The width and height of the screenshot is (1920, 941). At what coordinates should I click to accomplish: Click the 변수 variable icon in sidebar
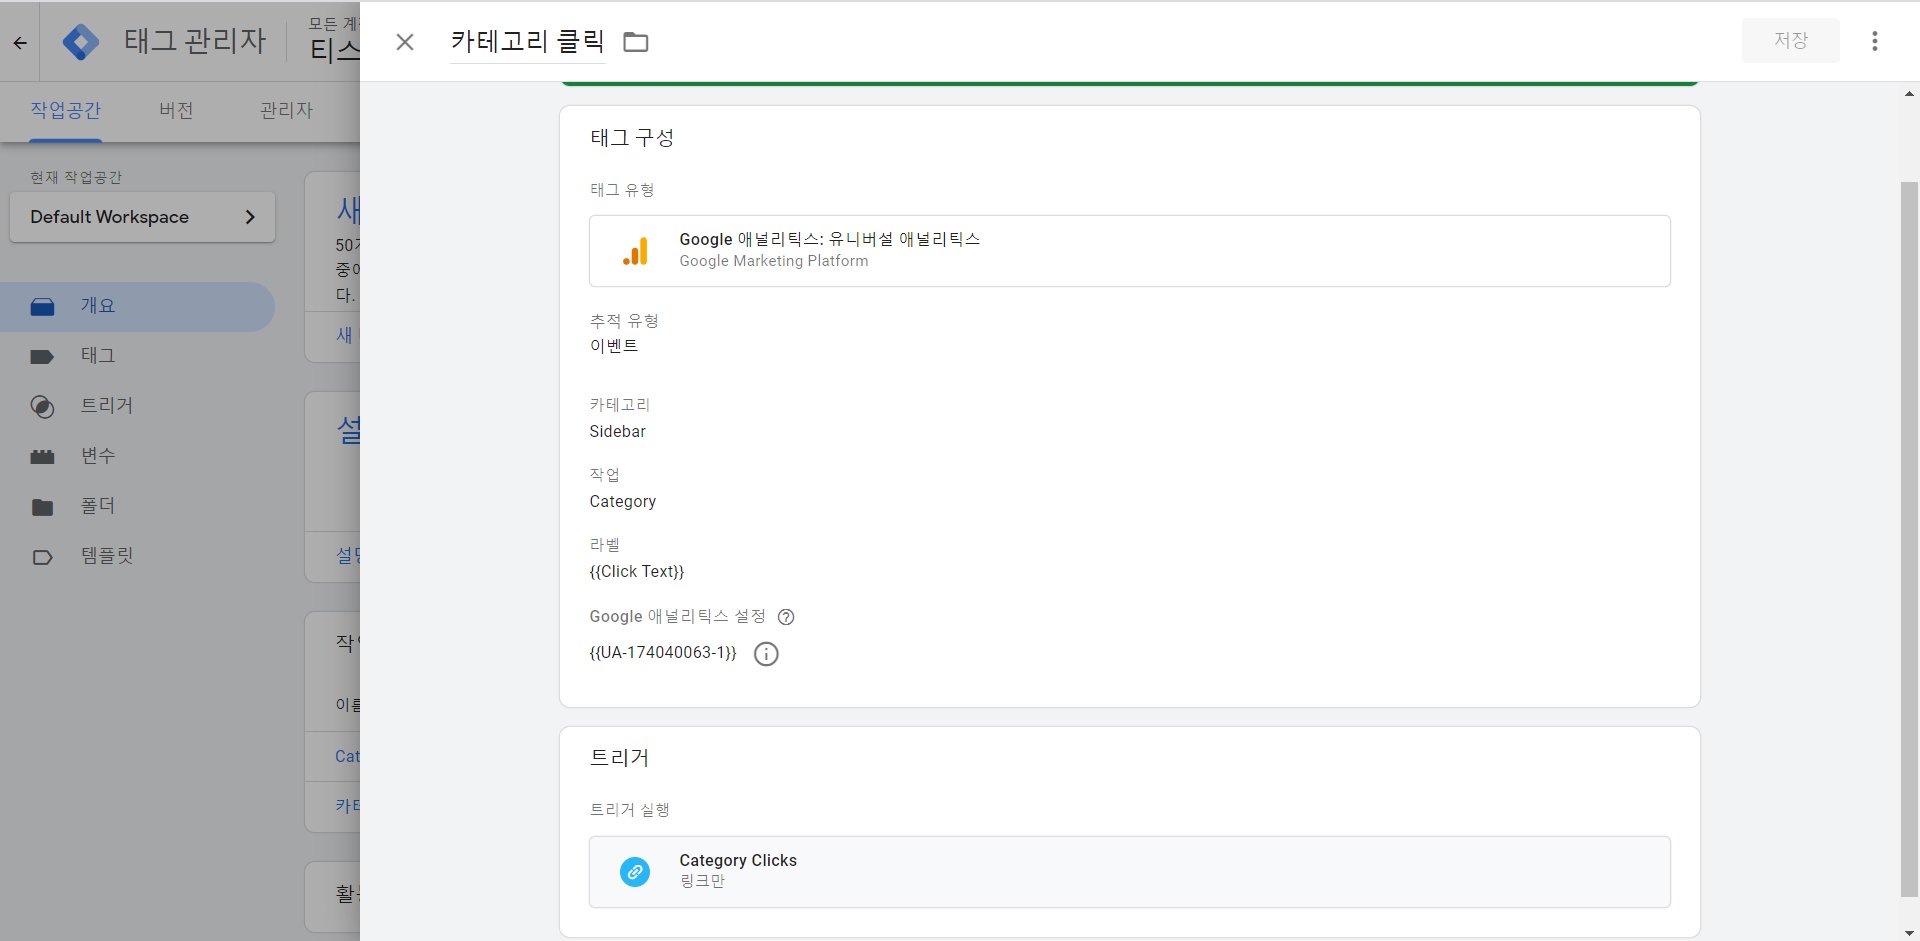click(x=42, y=457)
